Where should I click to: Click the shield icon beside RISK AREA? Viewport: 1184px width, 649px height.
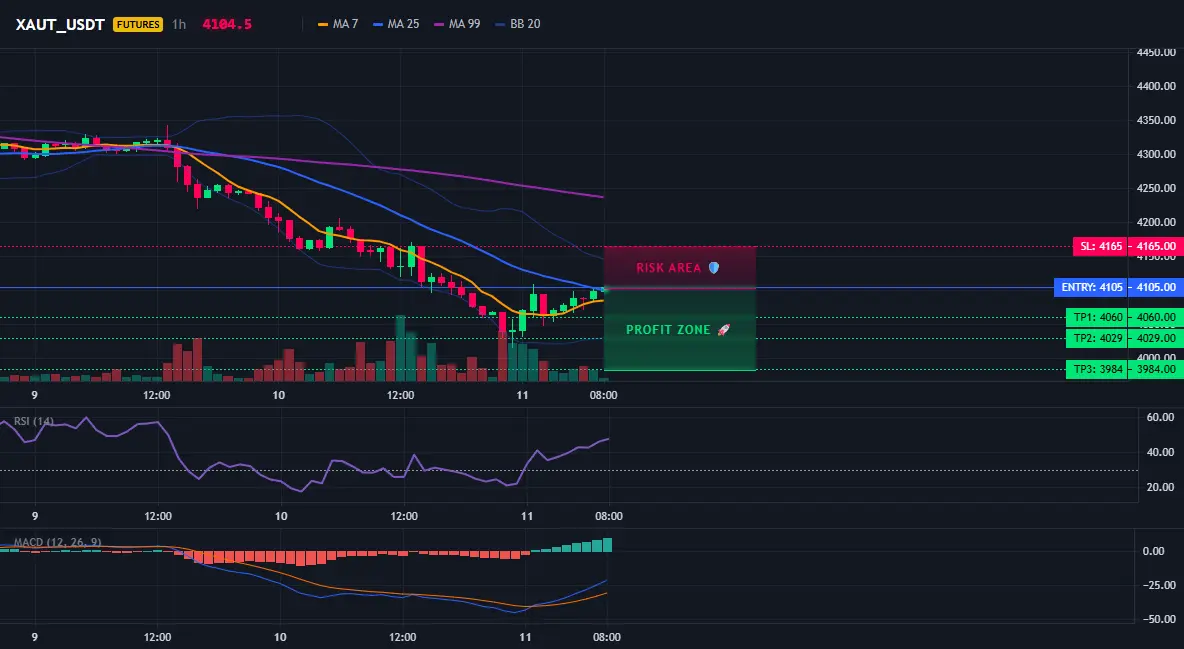[714, 267]
